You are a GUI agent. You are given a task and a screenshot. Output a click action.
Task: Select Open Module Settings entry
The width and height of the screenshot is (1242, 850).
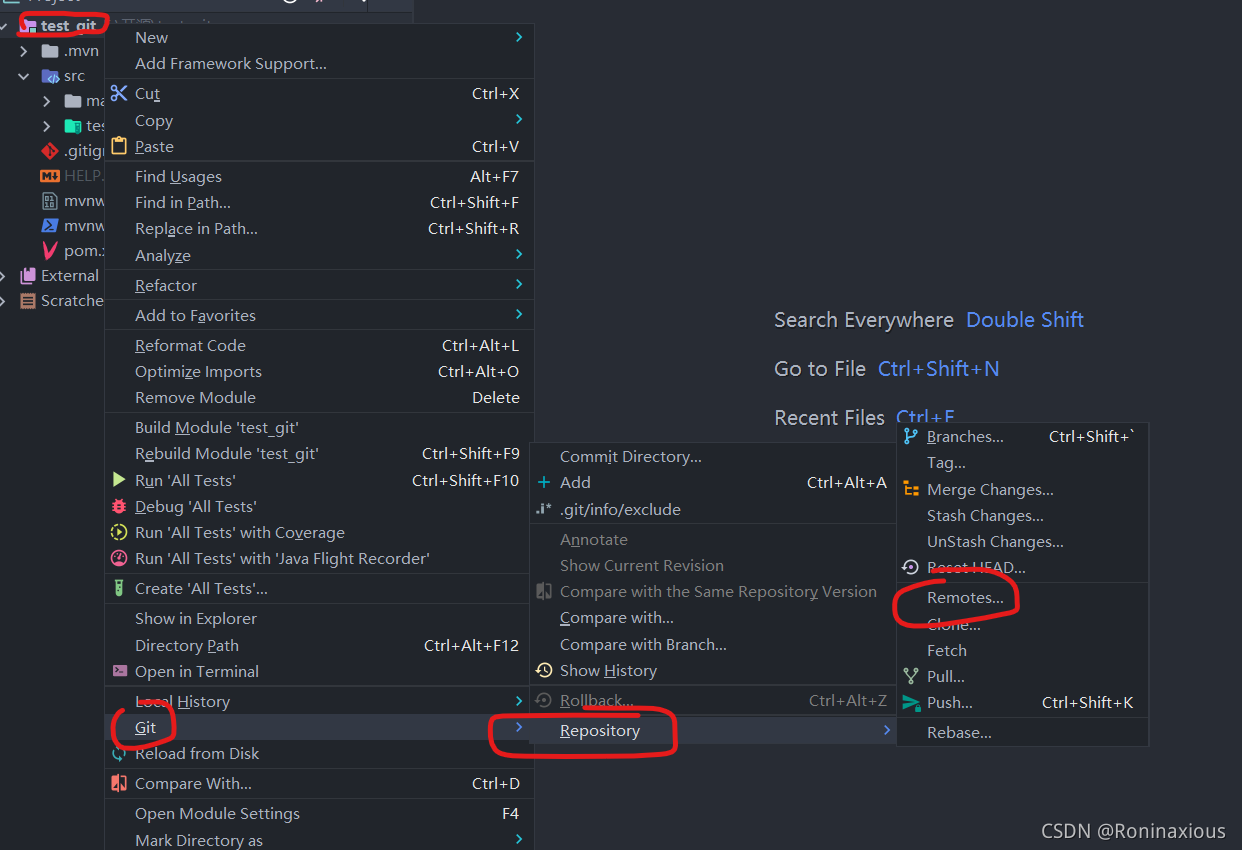click(319, 813)
